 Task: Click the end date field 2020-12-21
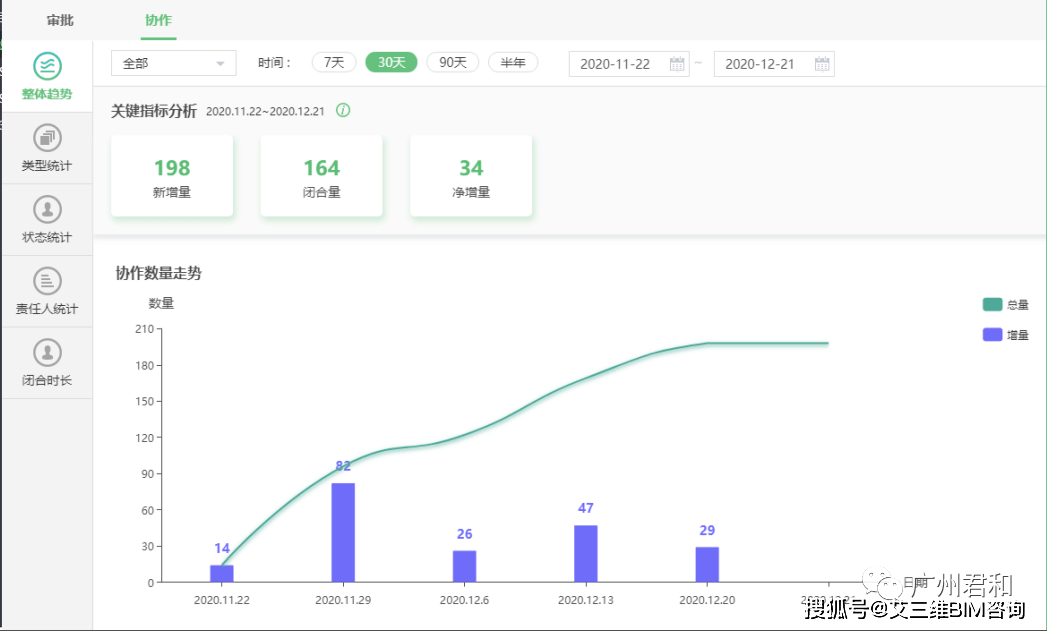click(x=774, y=64)
